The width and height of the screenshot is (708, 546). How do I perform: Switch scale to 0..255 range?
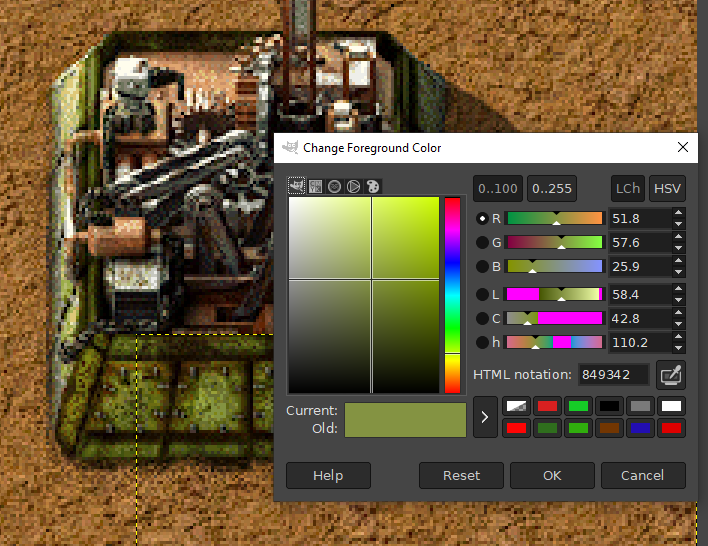click(x=552, y=188)
